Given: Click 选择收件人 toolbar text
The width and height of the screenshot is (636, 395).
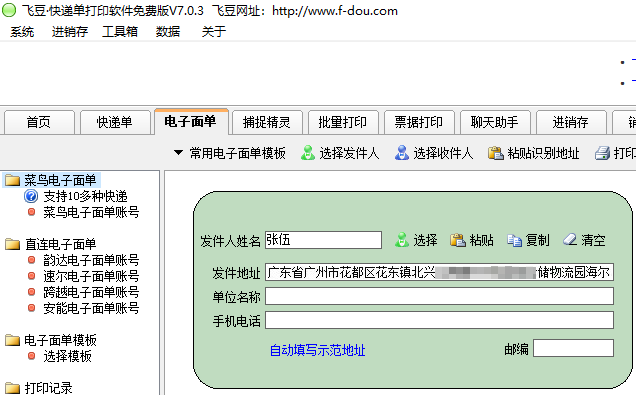Looking at the screenshot, I should 443,153.
